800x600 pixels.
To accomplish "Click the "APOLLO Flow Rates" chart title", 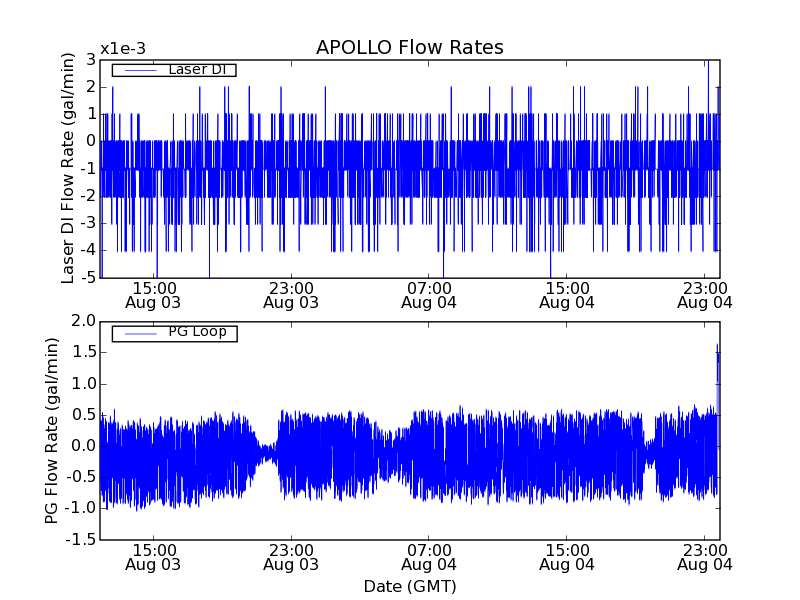I will [409, 48].
